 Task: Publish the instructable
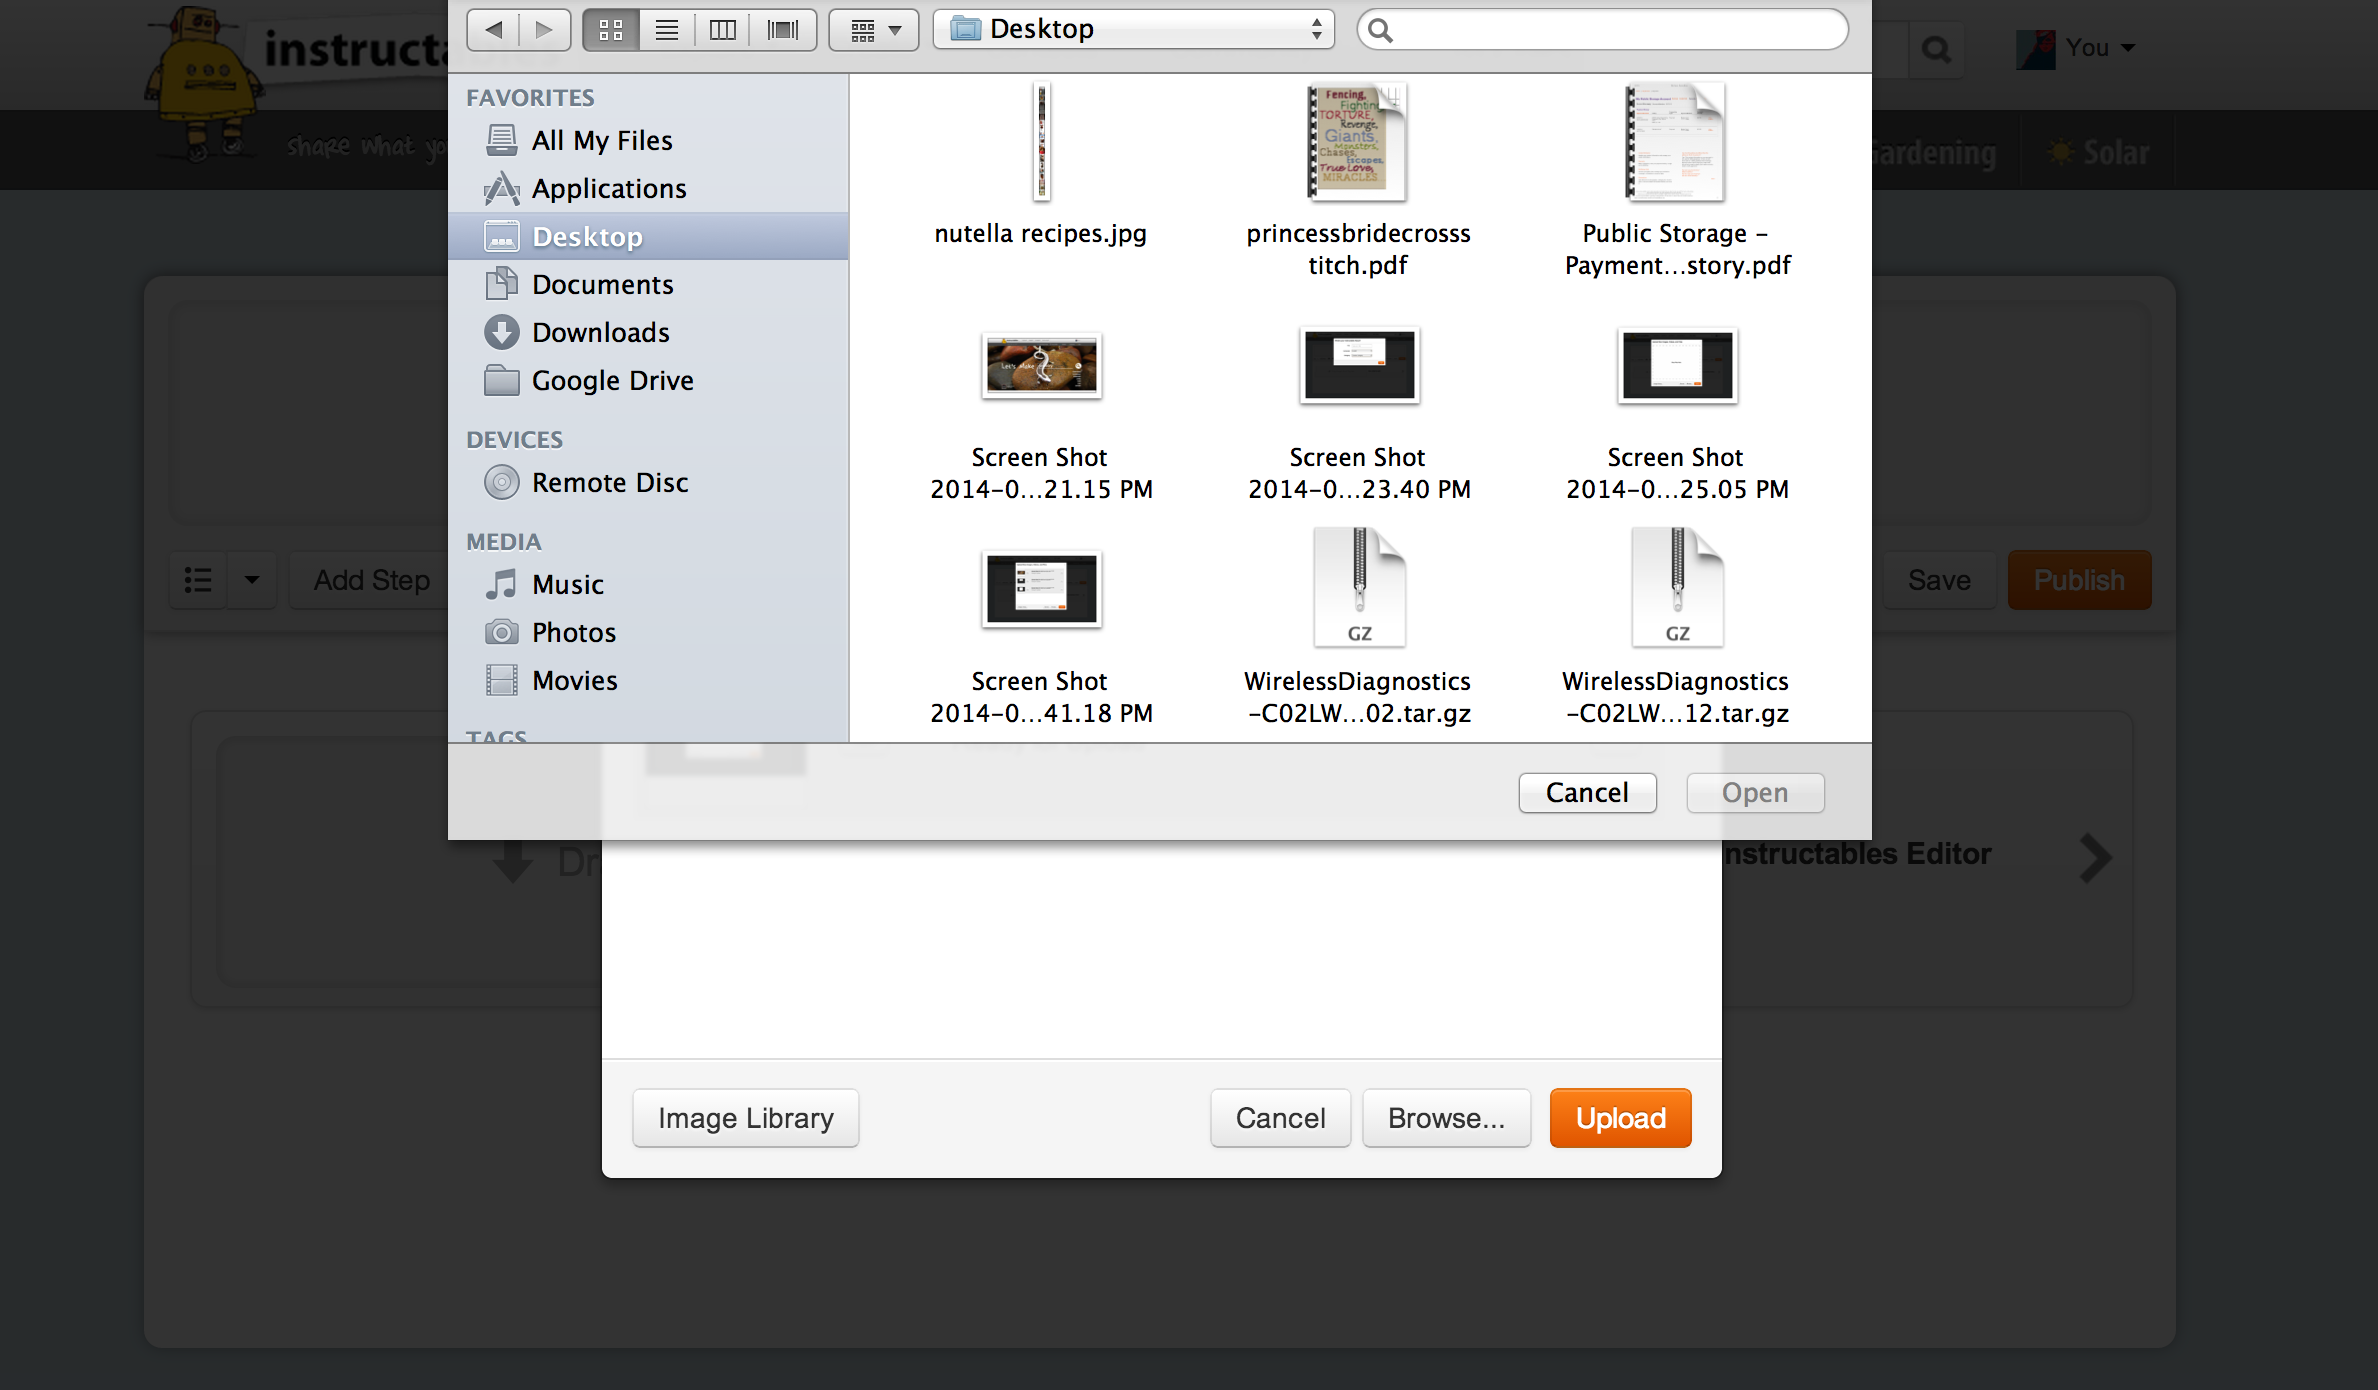click(2079, 579)
